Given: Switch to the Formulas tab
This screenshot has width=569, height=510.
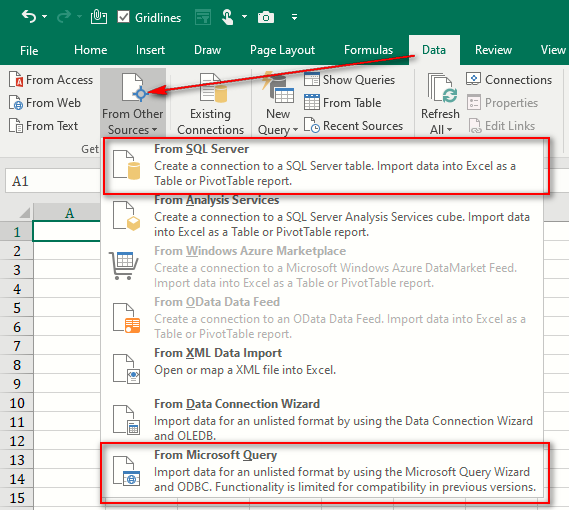Looking at the screenshot, I should pyautogui.click(x=368, y=50).
